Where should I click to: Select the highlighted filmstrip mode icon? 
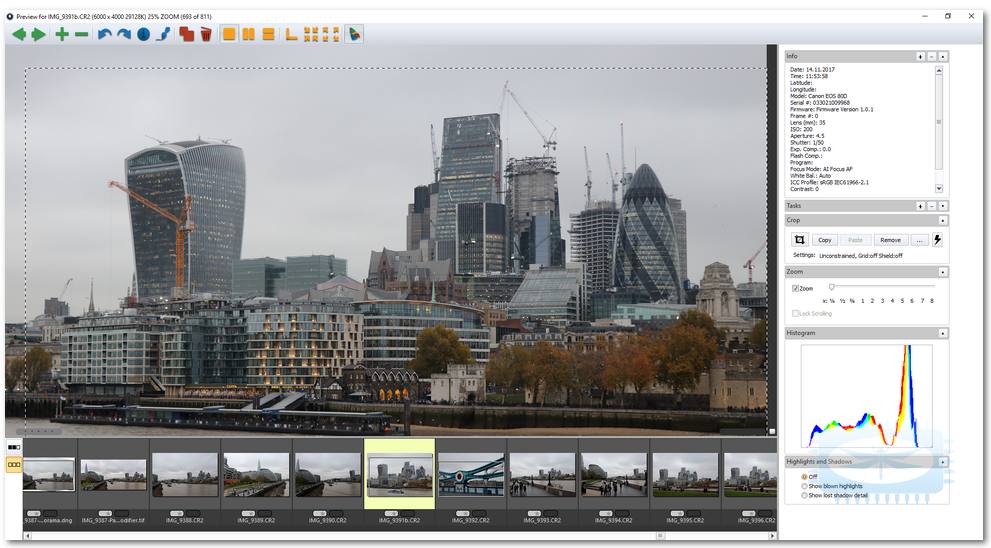14,465
